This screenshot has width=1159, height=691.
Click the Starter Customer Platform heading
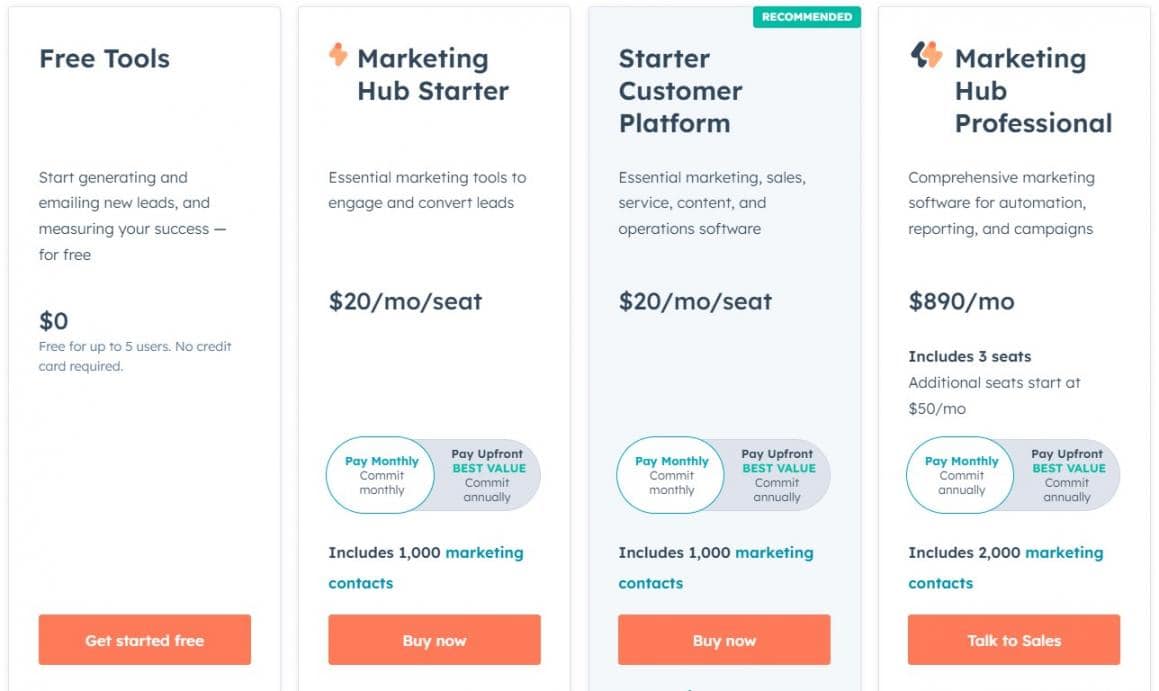tap(680, 91)
